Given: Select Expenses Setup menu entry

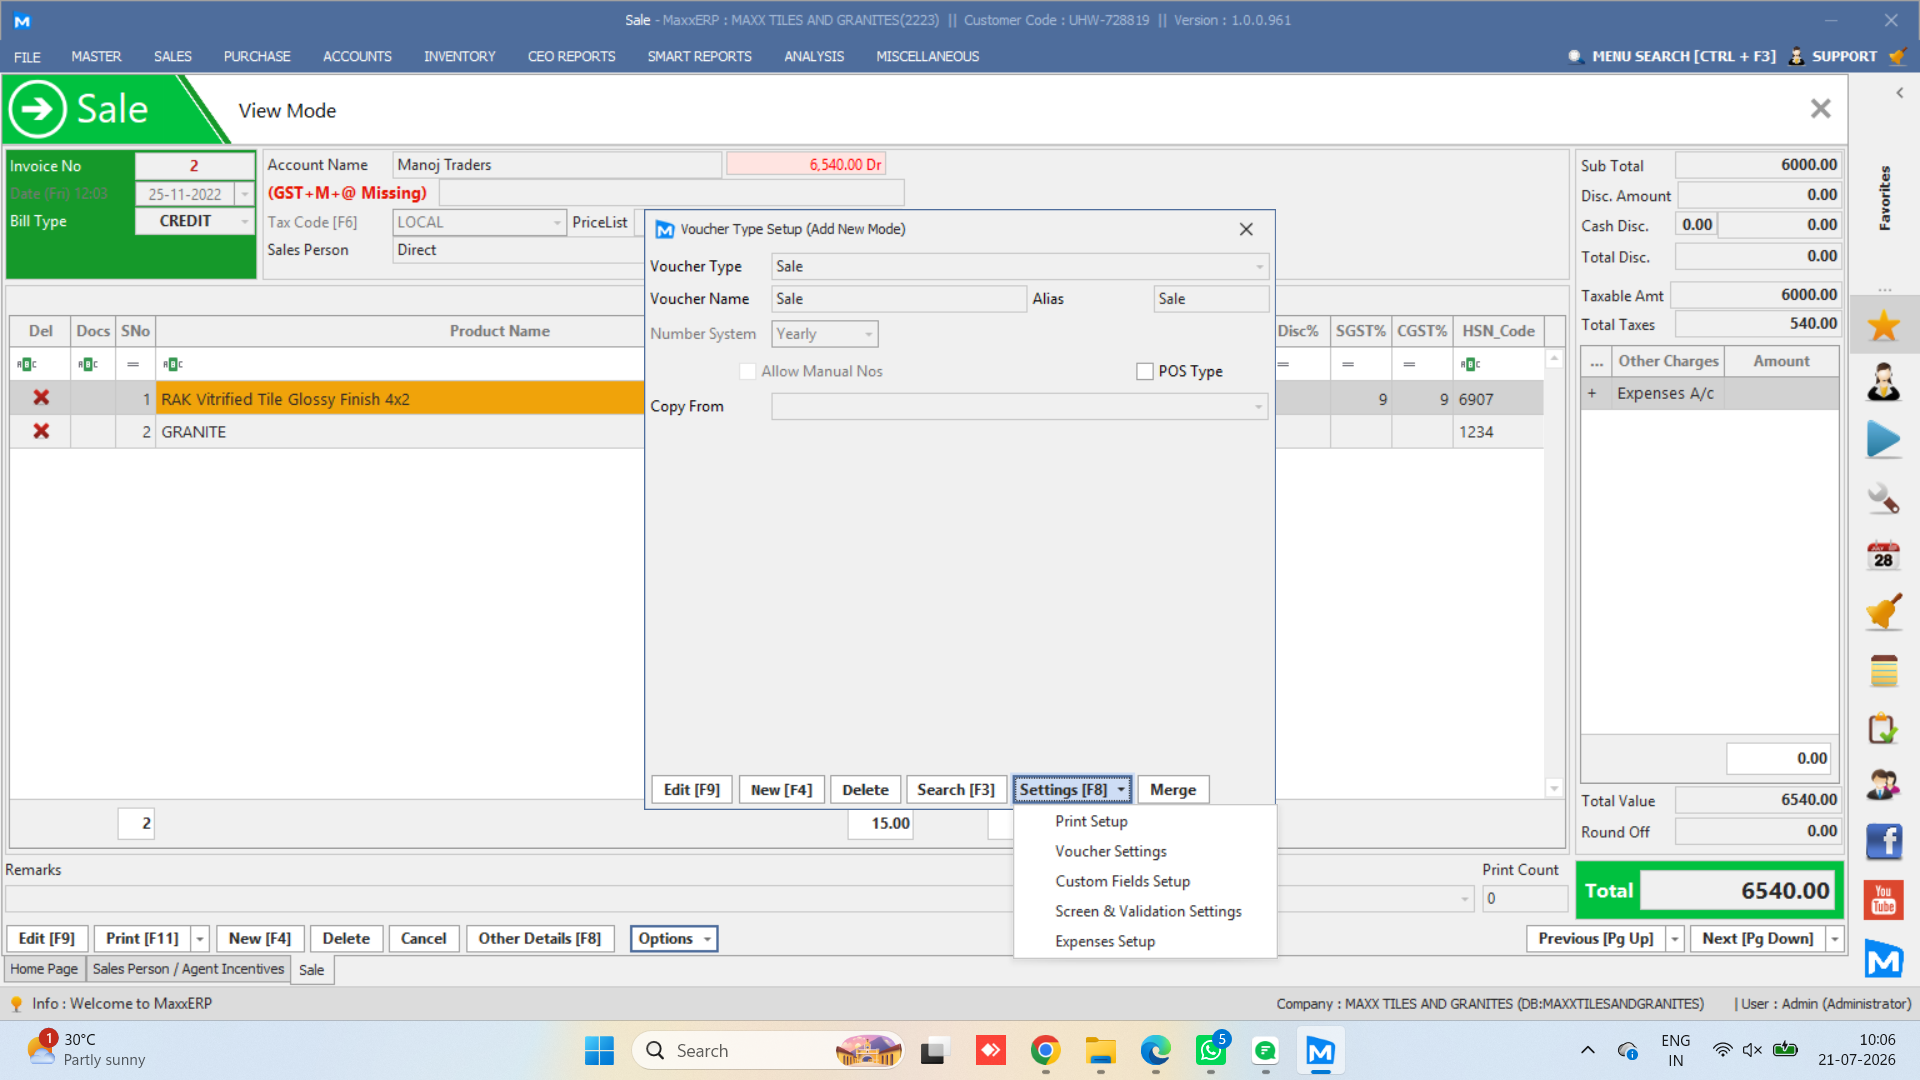Looking at the screenshot, I should pos(1105,941).
